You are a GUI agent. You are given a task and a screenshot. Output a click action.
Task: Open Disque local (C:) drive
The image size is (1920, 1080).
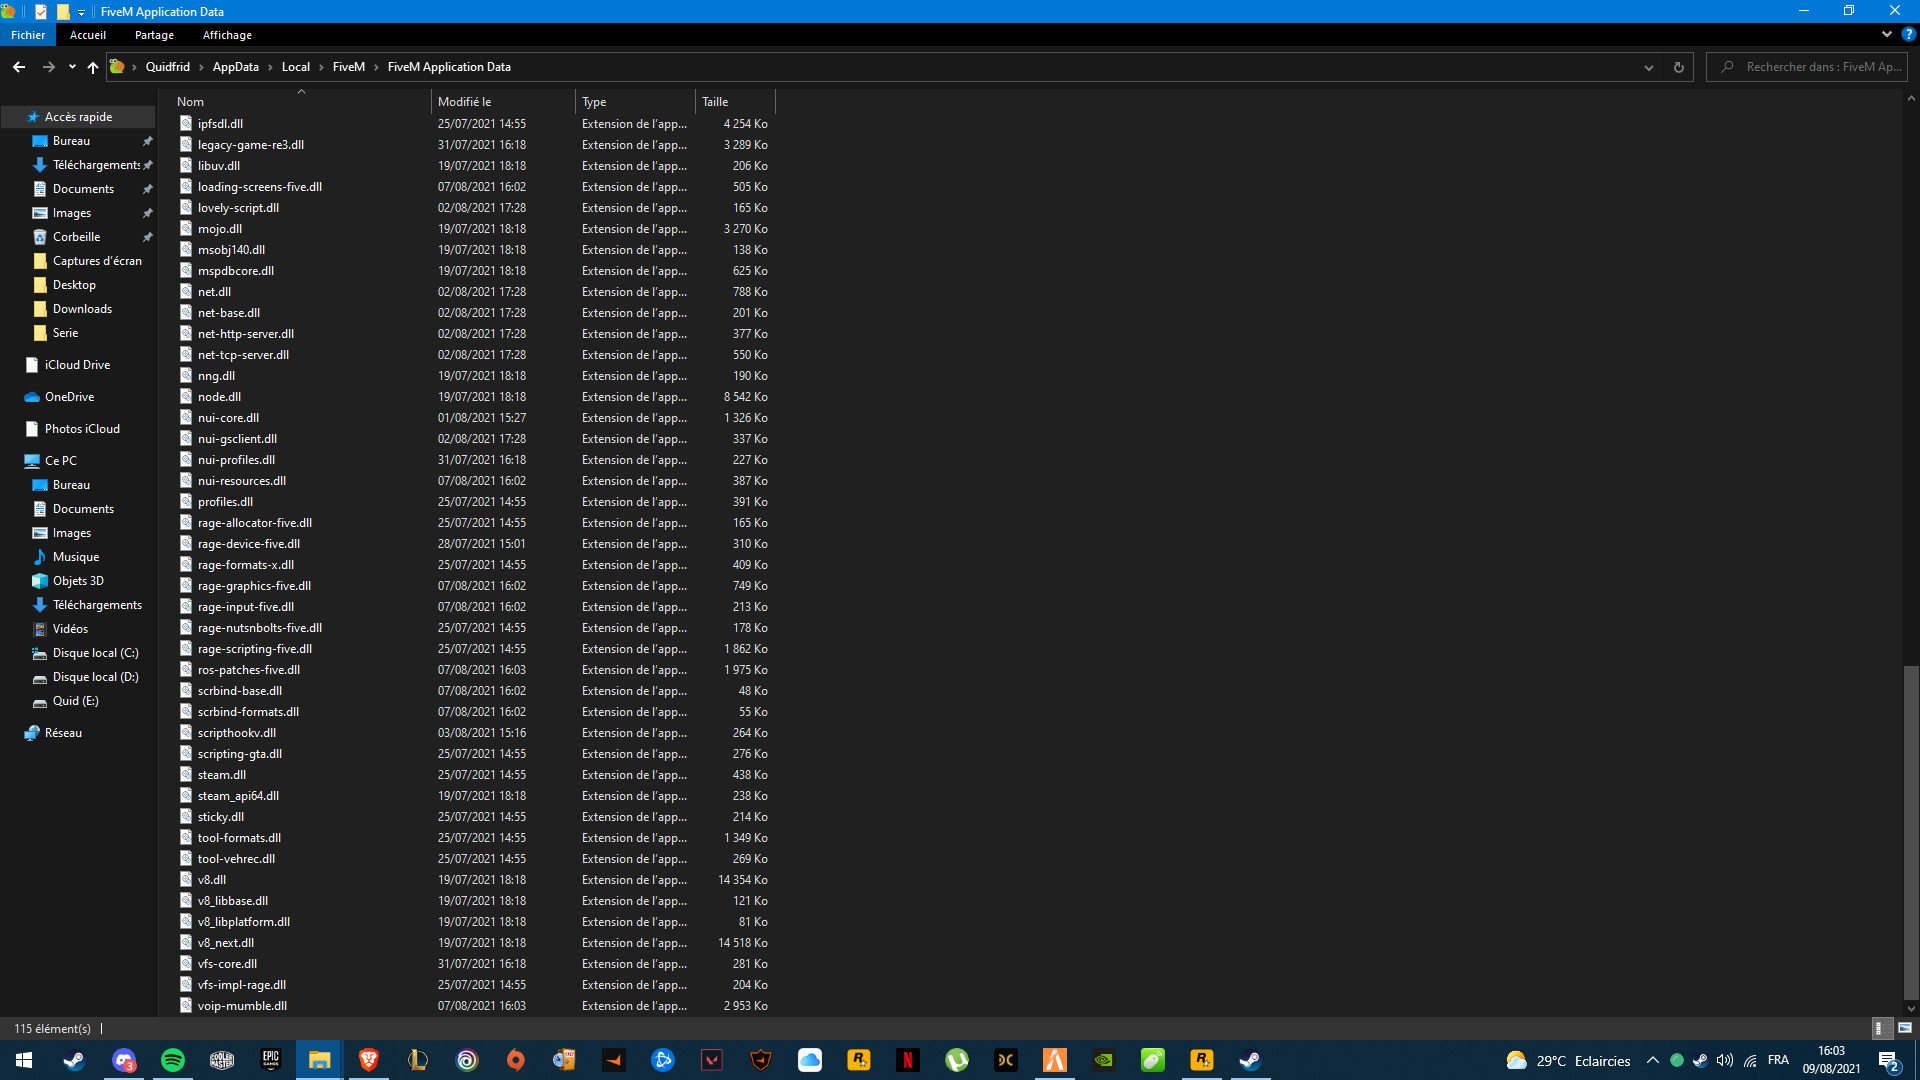point(95,653)
